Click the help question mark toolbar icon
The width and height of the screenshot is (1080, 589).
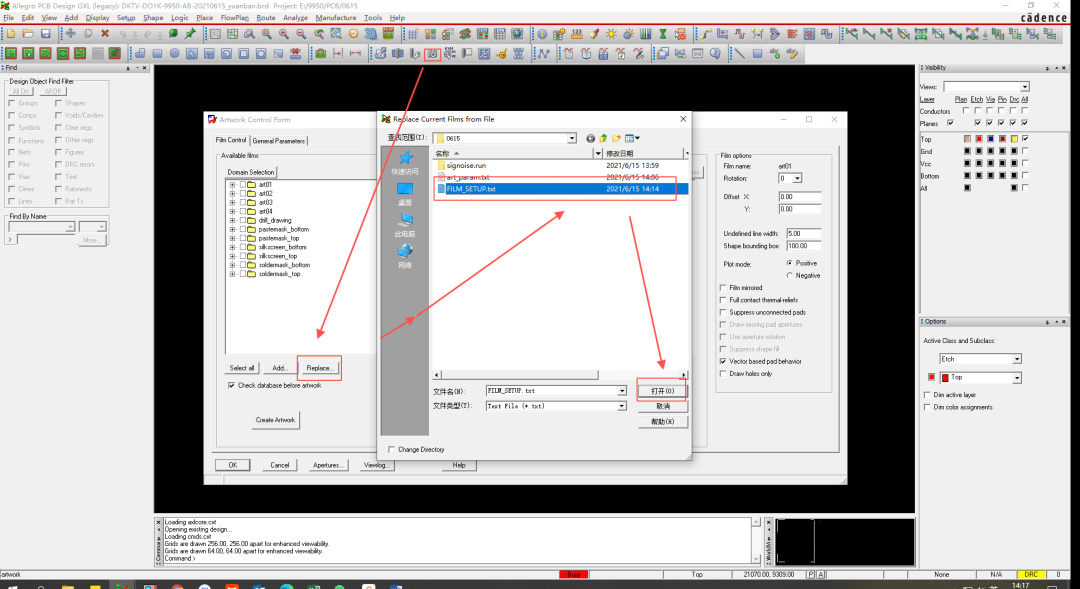coord(715,53)
